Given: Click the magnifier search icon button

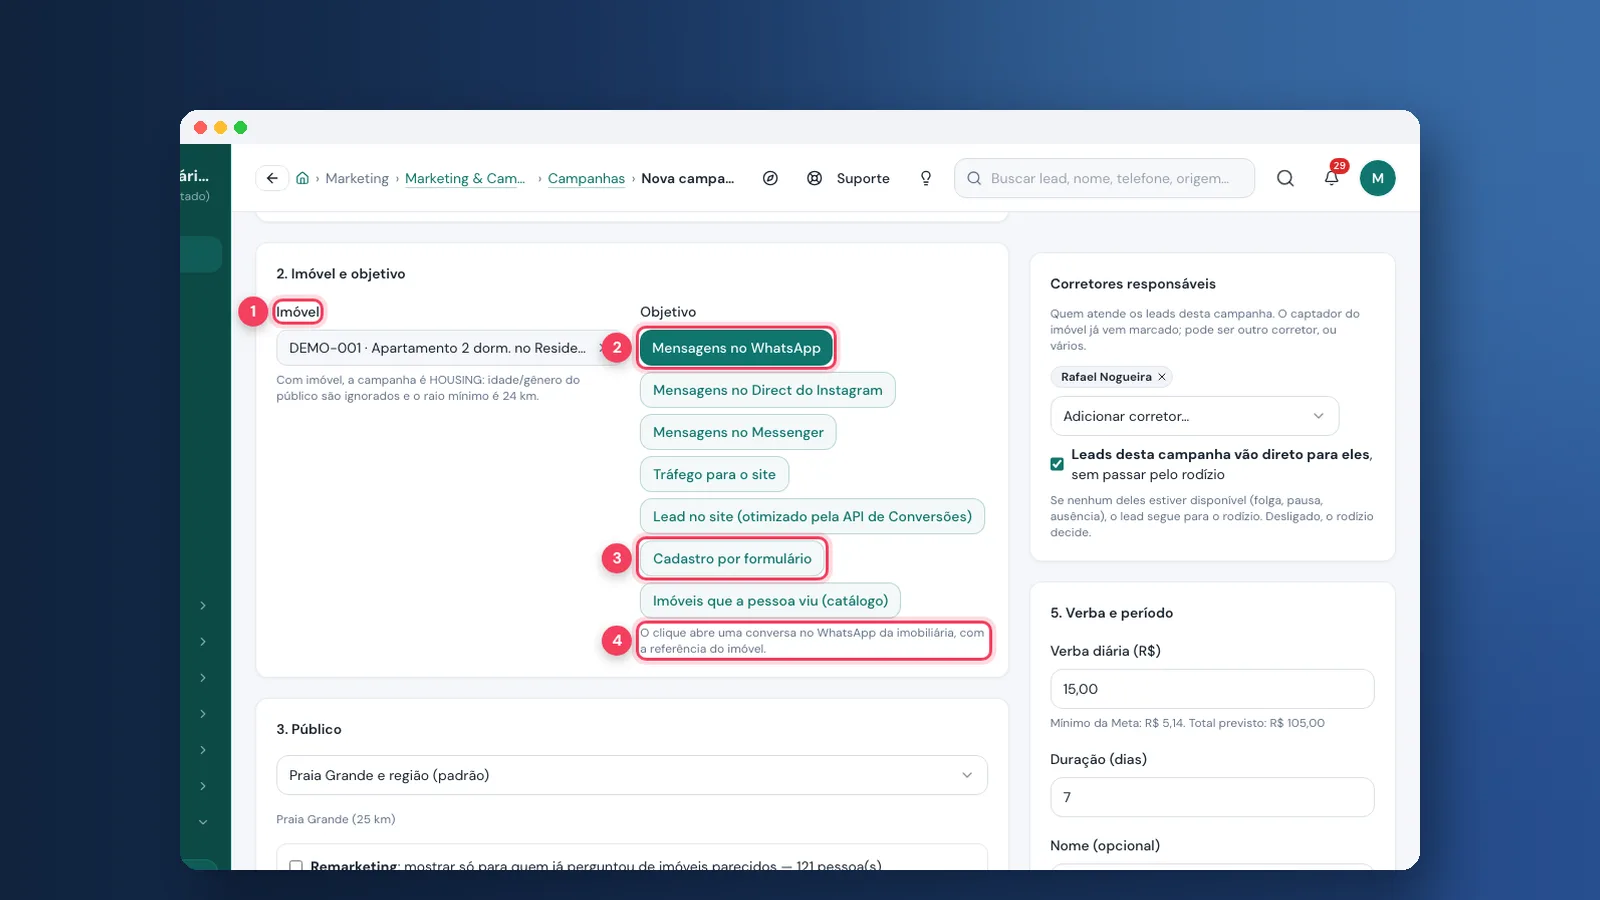Looking at the screenshot, I should [x=1285, y=178].
